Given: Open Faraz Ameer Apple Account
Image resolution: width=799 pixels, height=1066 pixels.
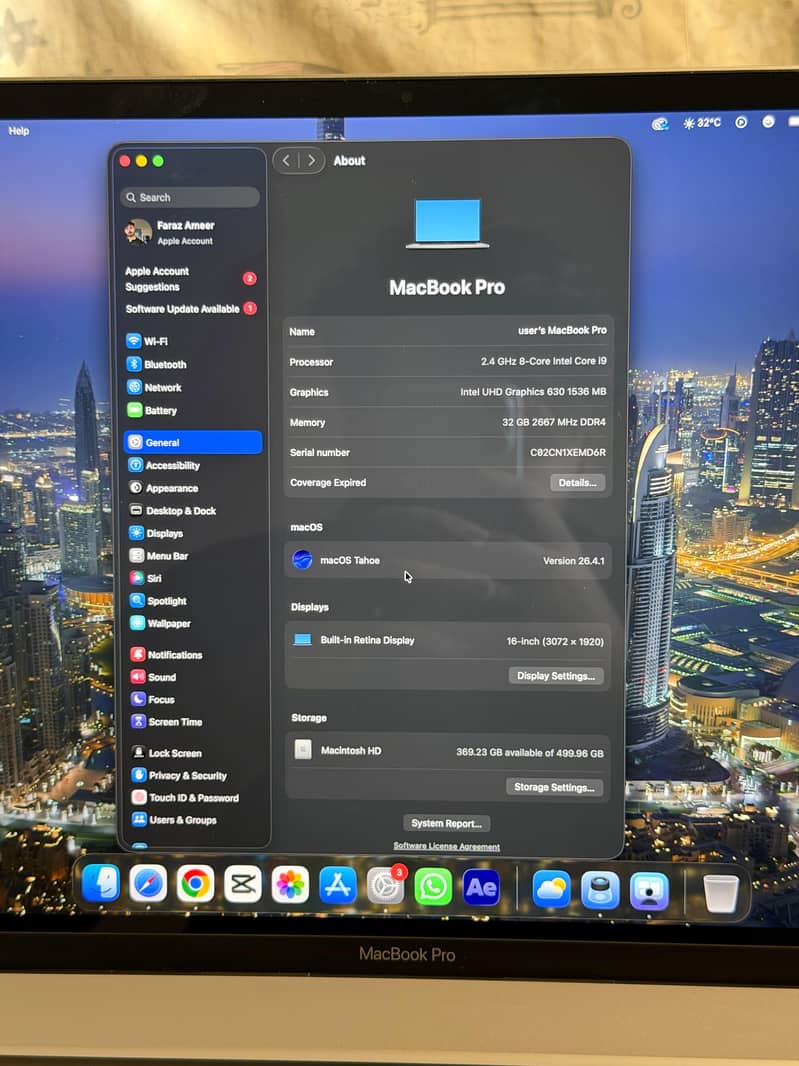Looking at the screenshot, I should coord(170,233).
